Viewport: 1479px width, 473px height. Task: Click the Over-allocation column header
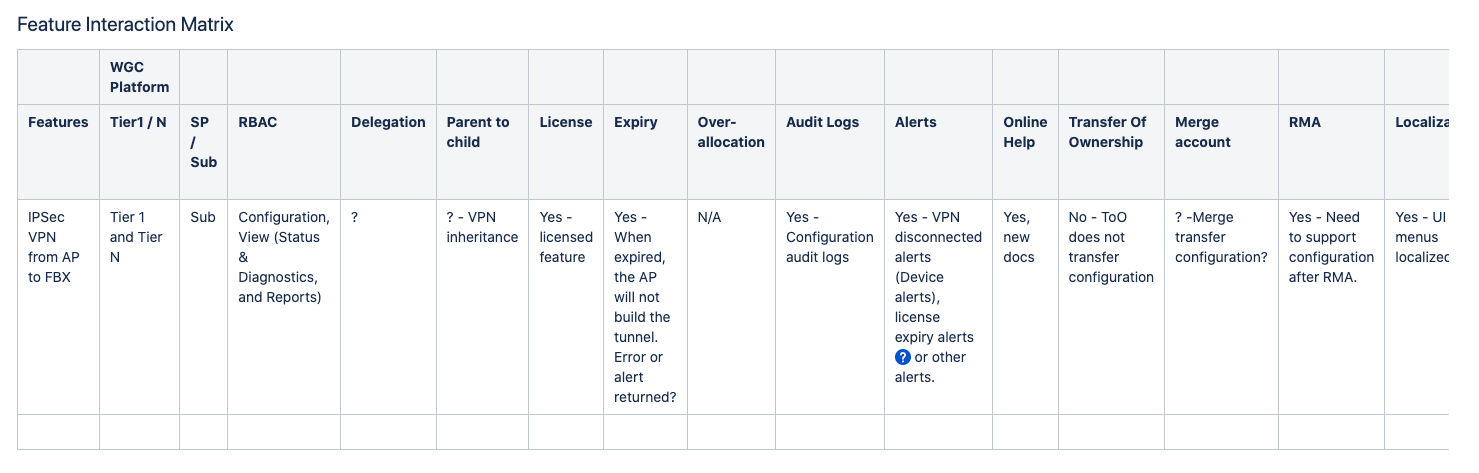tap(731, 132)
